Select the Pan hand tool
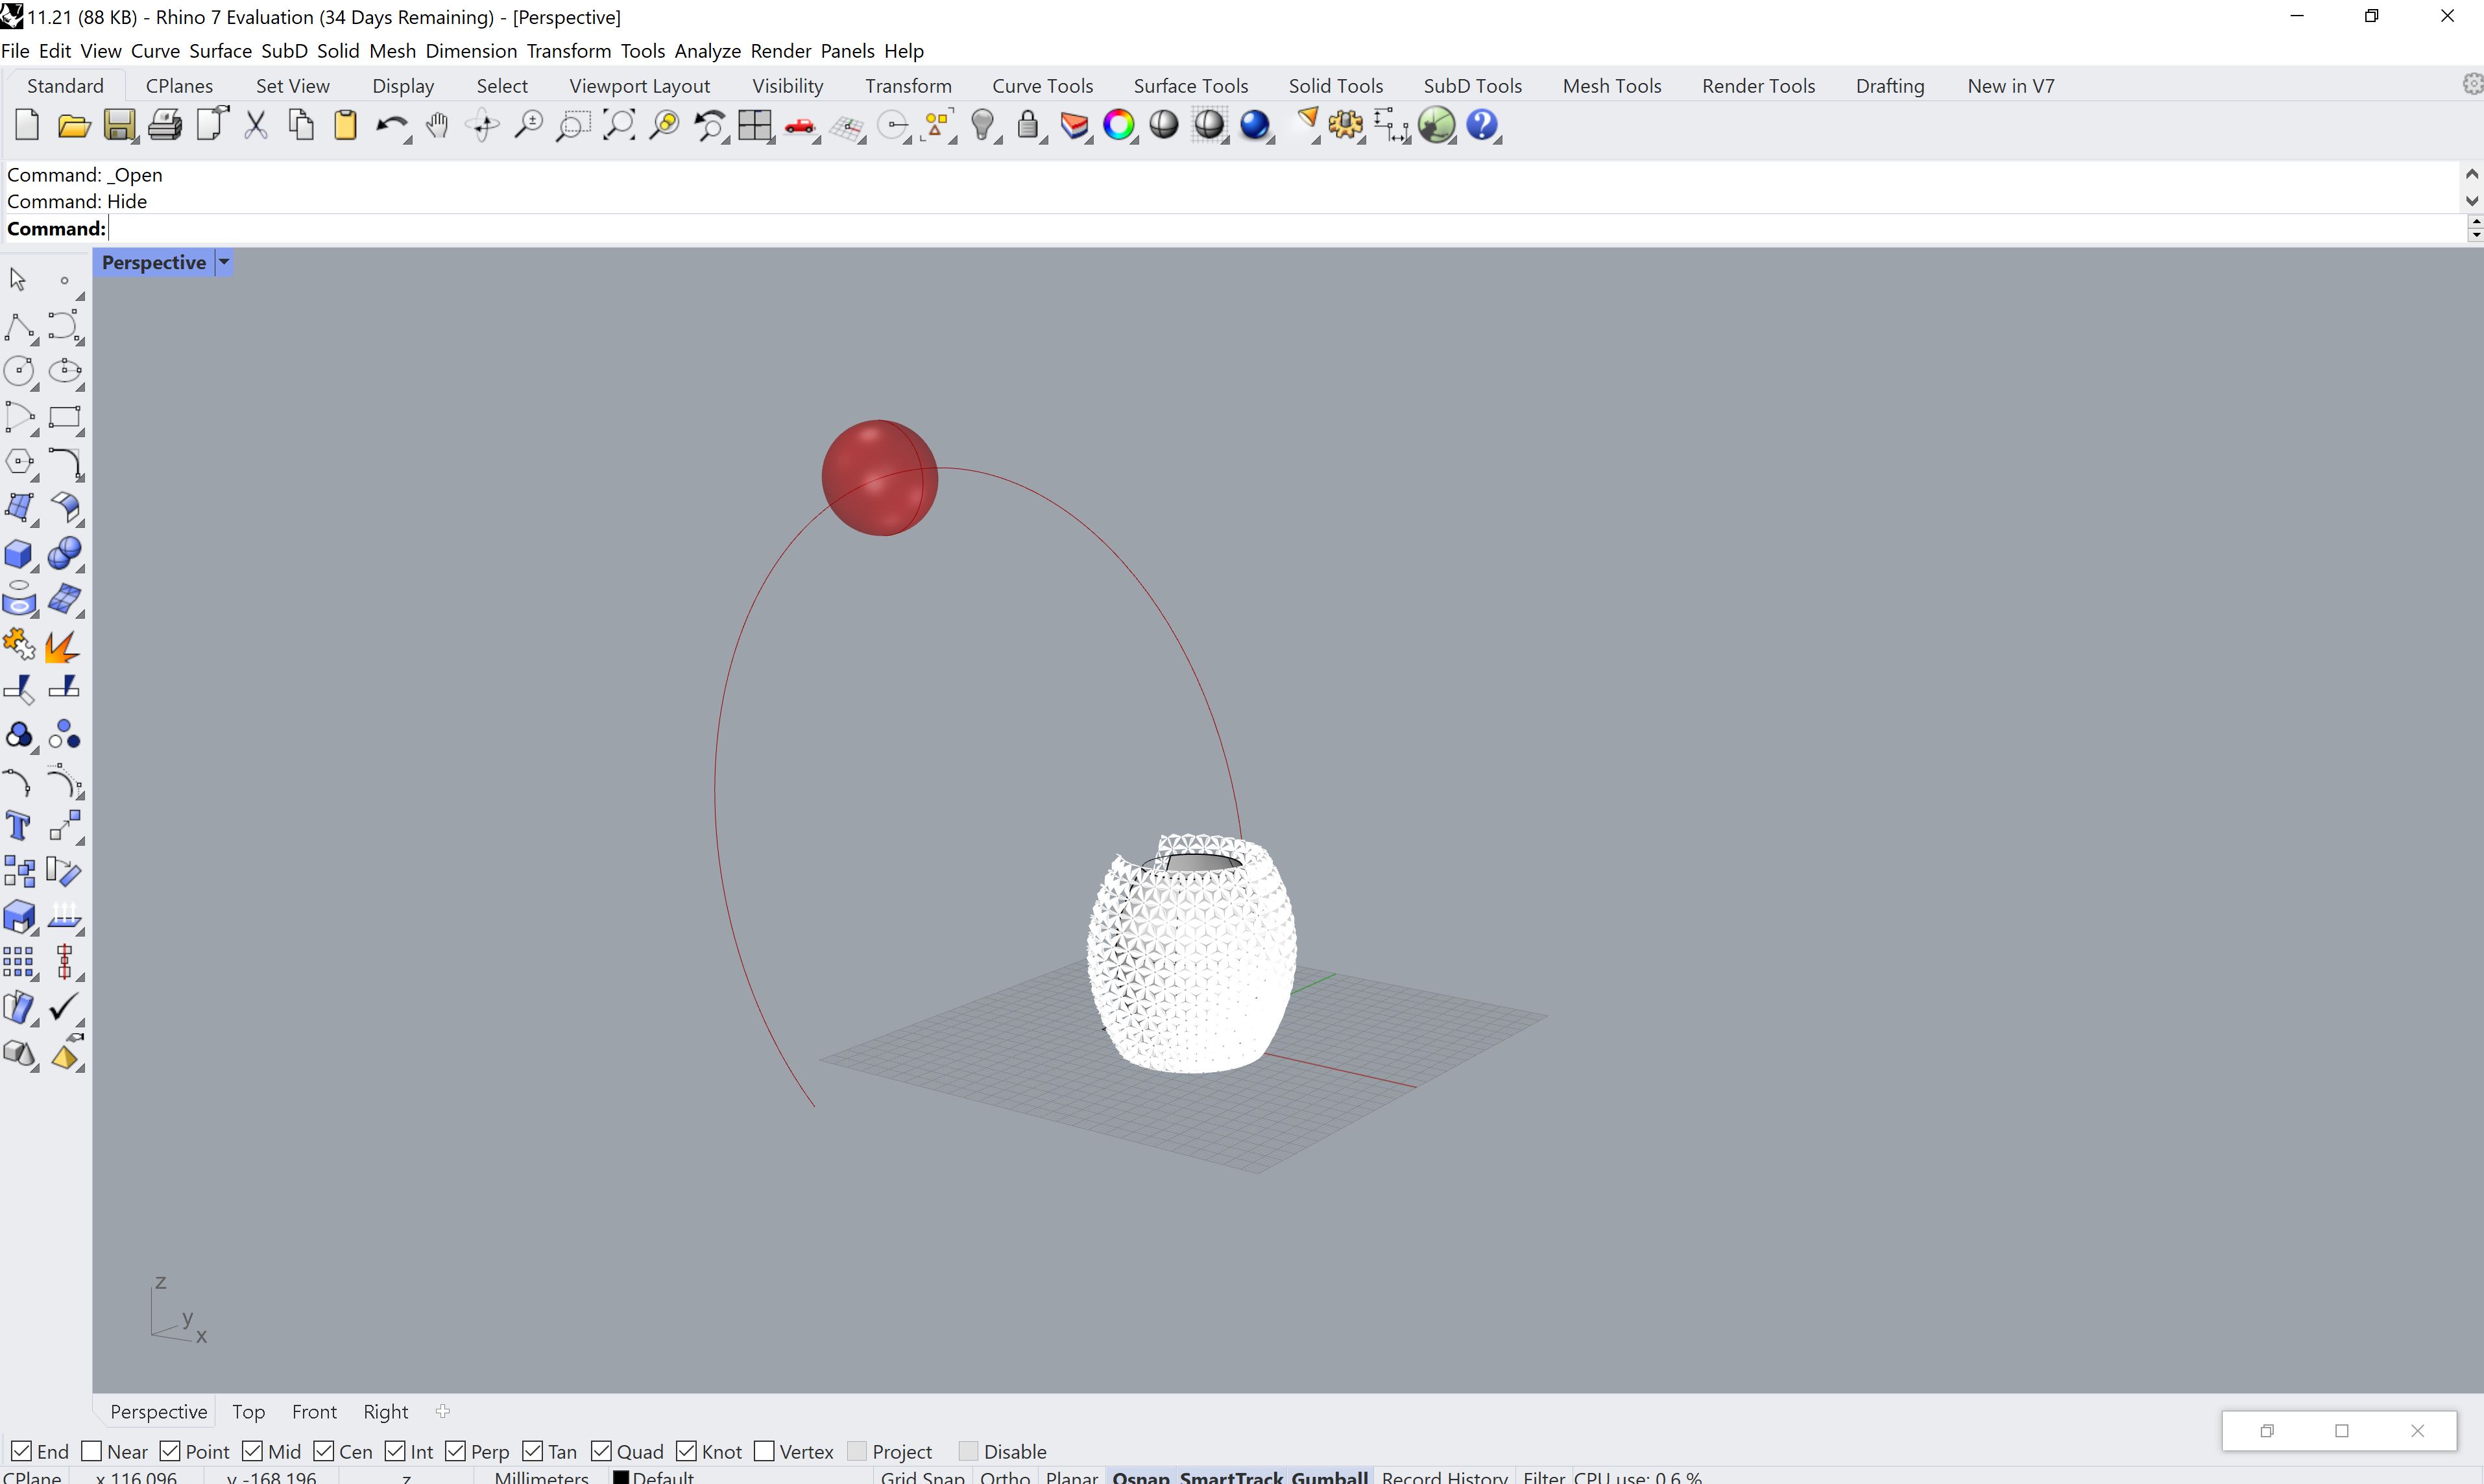 click(437, 125)
